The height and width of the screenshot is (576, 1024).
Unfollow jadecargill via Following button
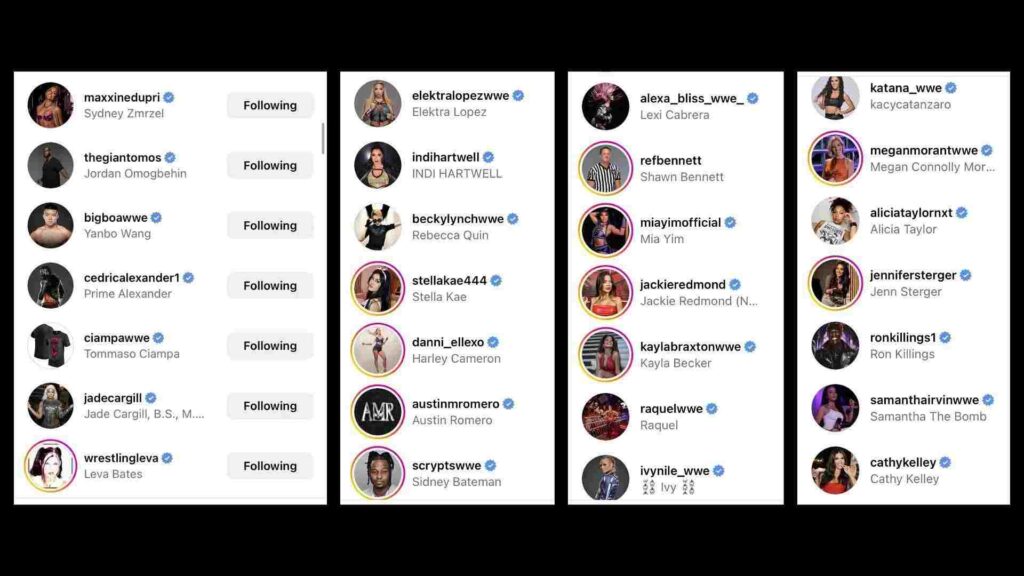[x=270, y=406]
